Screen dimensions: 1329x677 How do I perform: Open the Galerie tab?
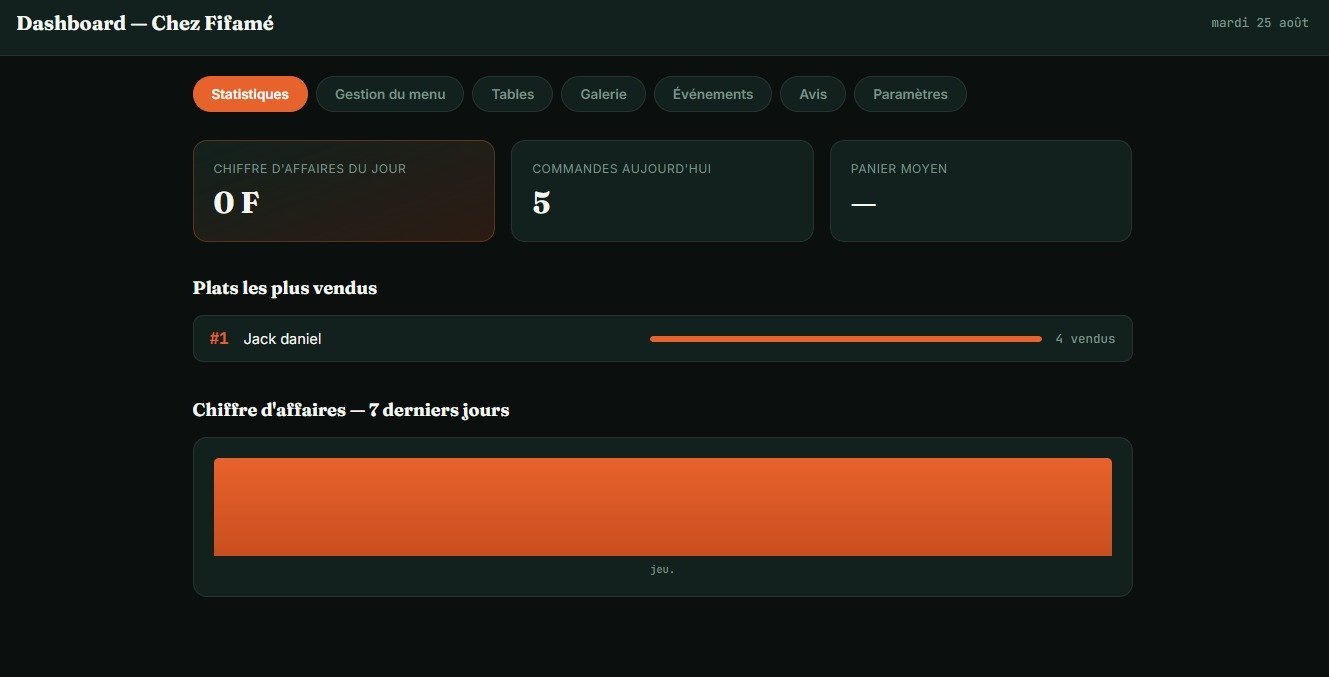pyautogui.click(x=603, y=94)
